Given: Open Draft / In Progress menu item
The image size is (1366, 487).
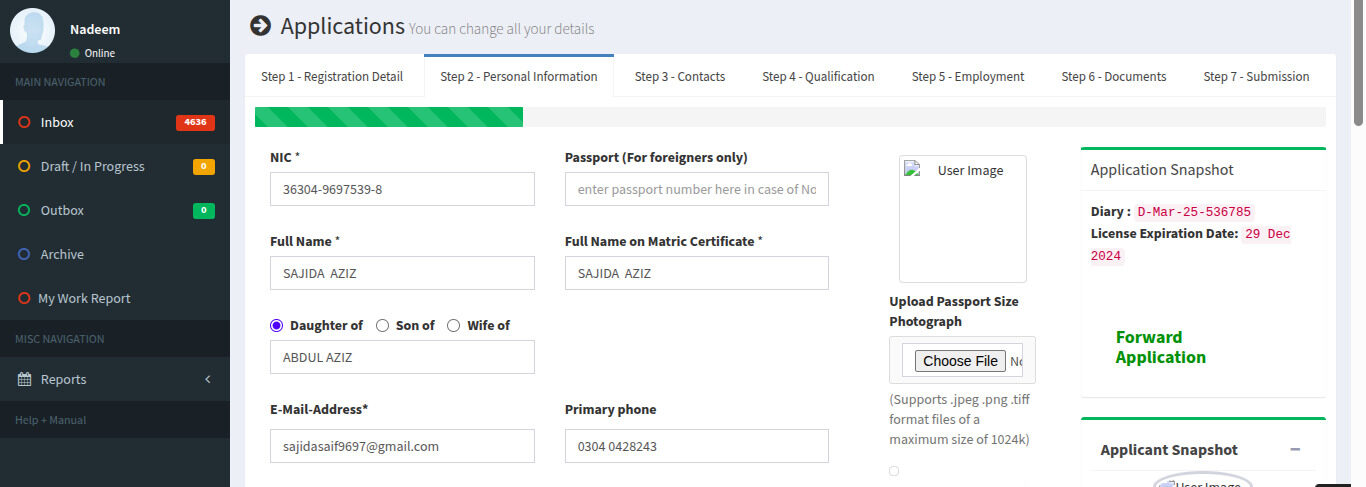Looking at the screenshot, I should 115,166.
